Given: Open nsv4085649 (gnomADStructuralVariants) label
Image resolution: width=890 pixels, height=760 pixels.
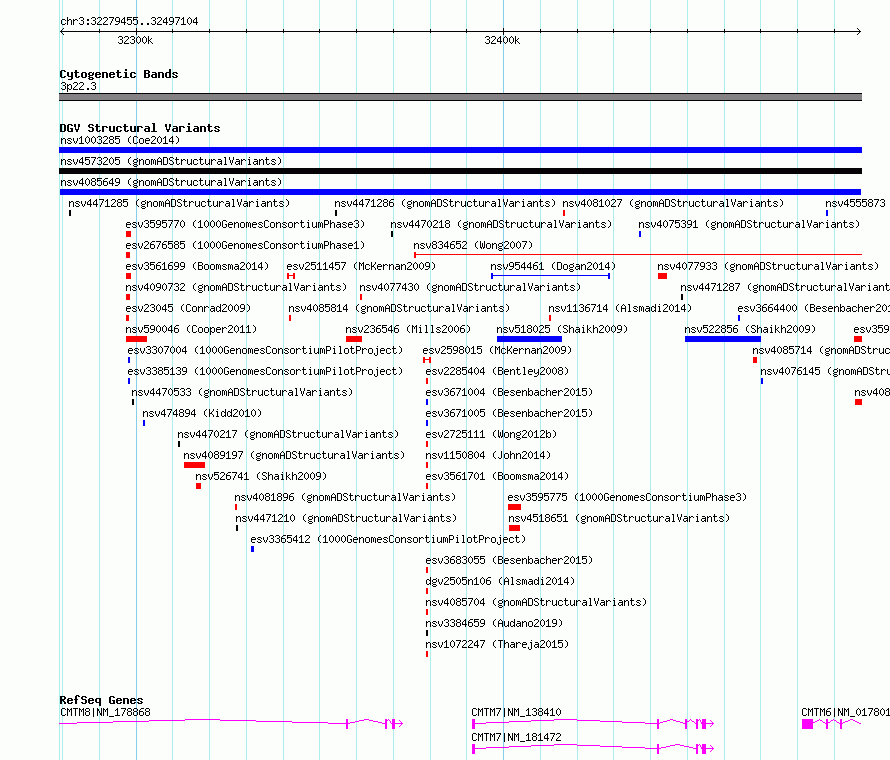Looking at the screenshot, I should pos(171,182).
